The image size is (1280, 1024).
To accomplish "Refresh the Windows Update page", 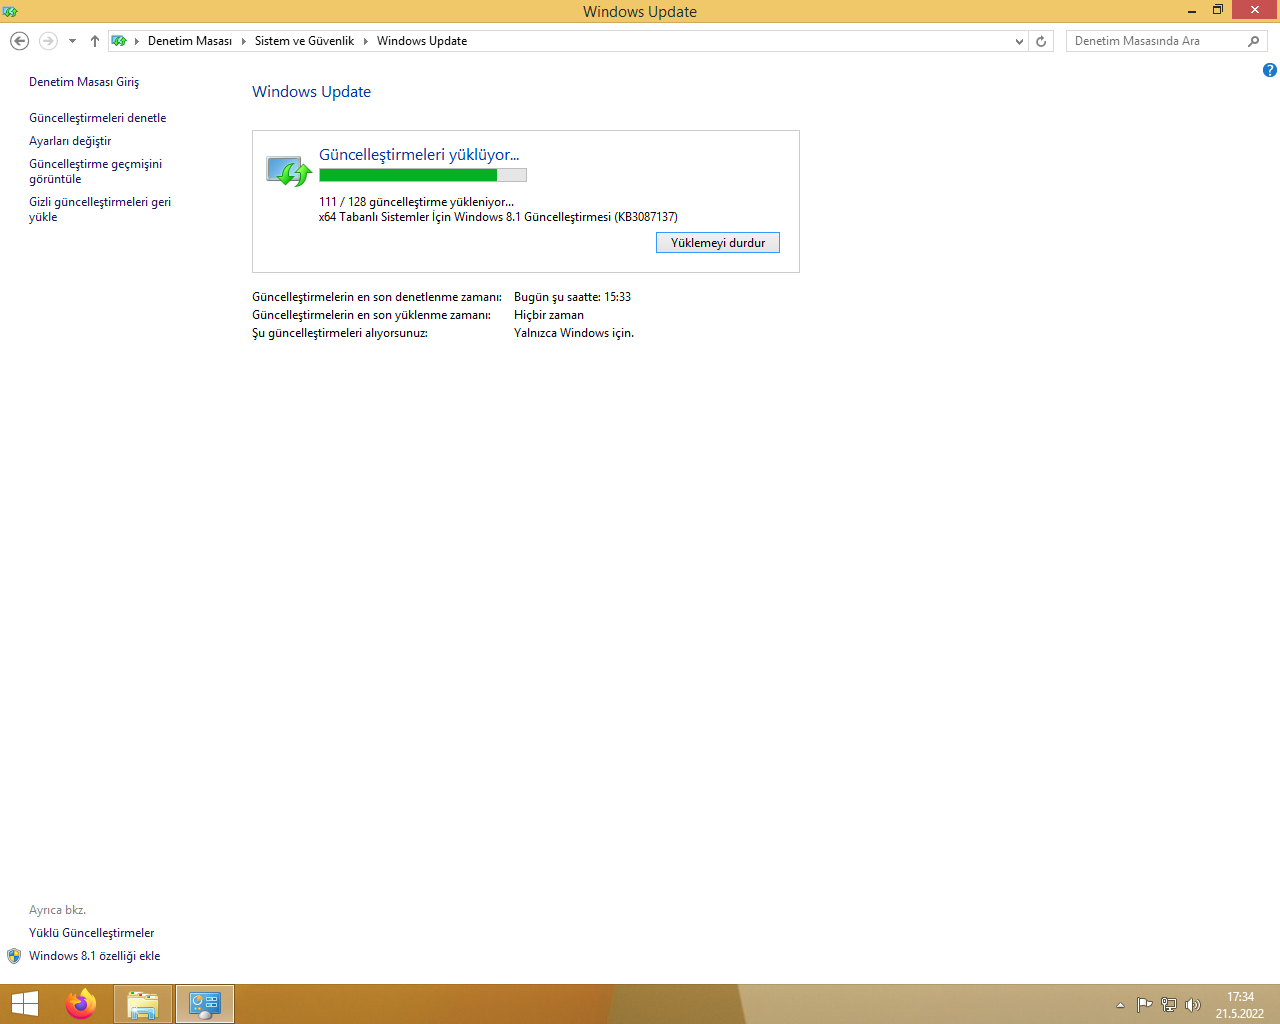I will pos(1041,41).
